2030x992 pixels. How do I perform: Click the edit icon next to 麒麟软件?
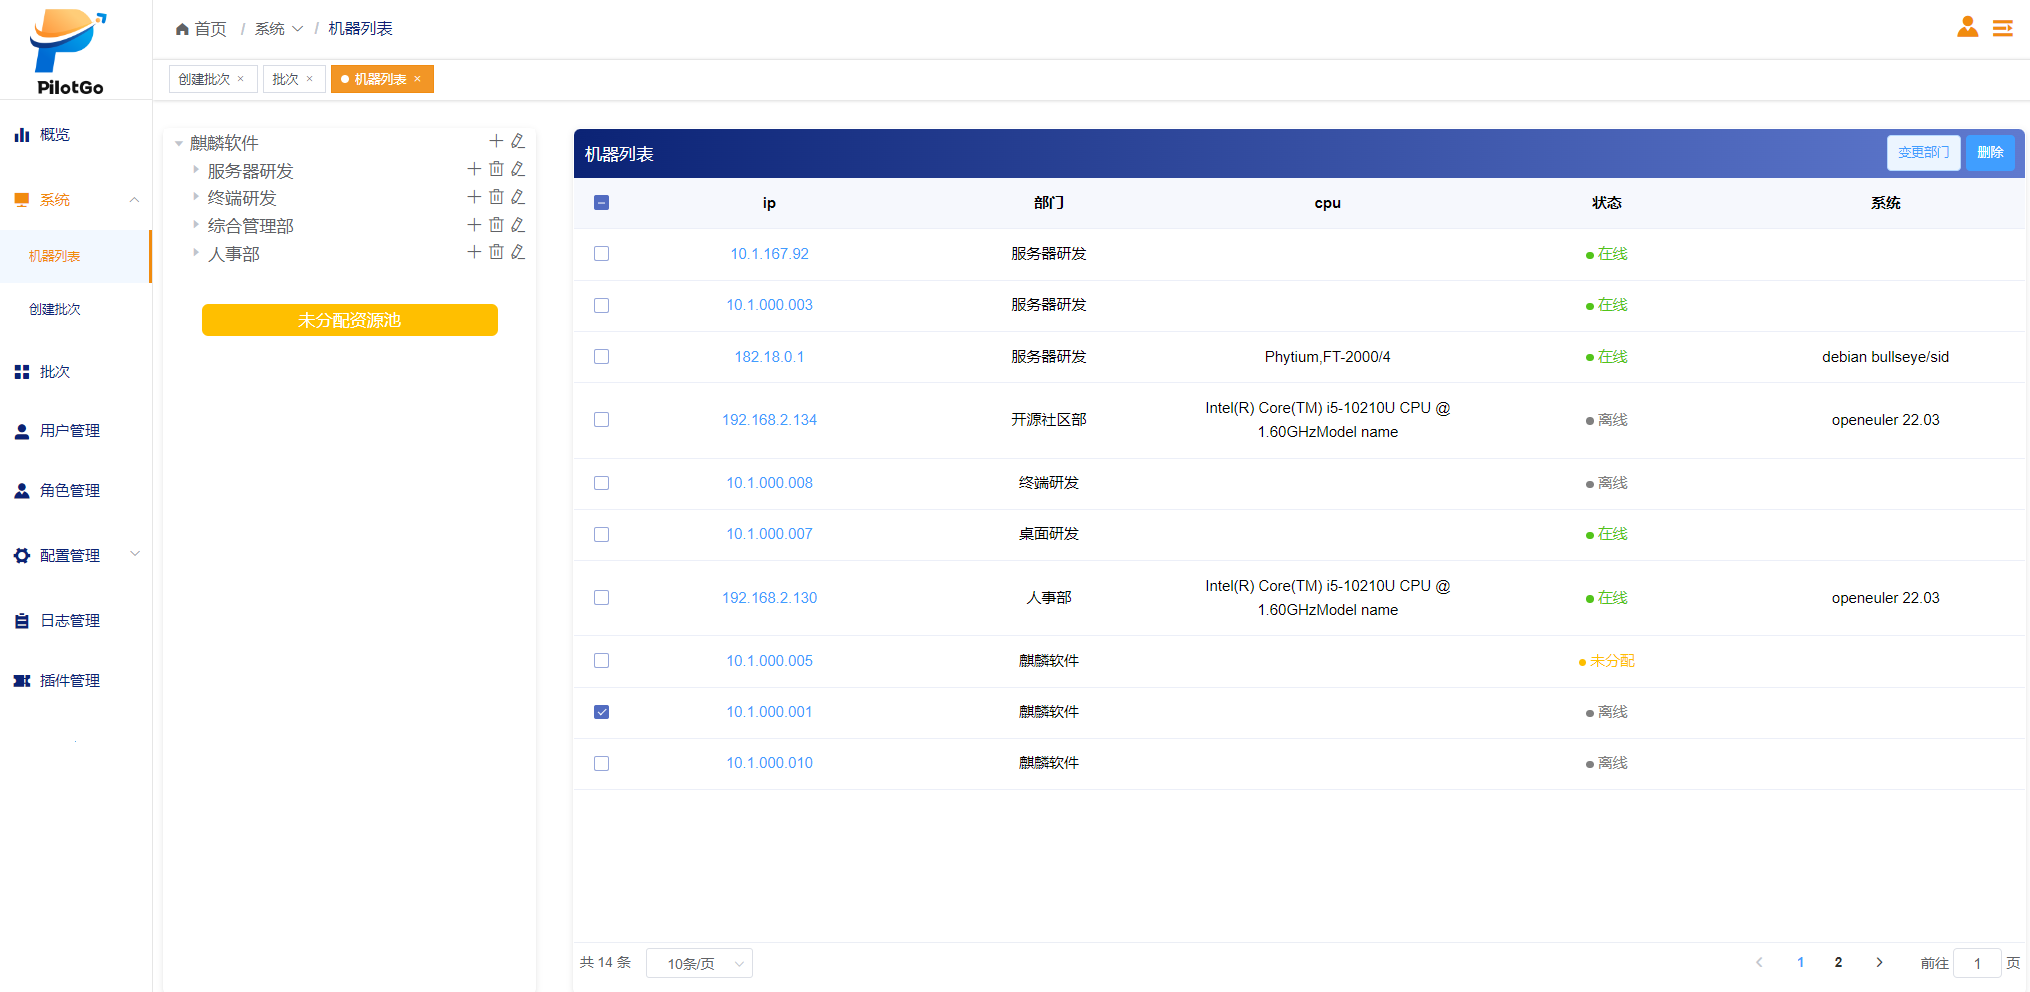(518, 142)
